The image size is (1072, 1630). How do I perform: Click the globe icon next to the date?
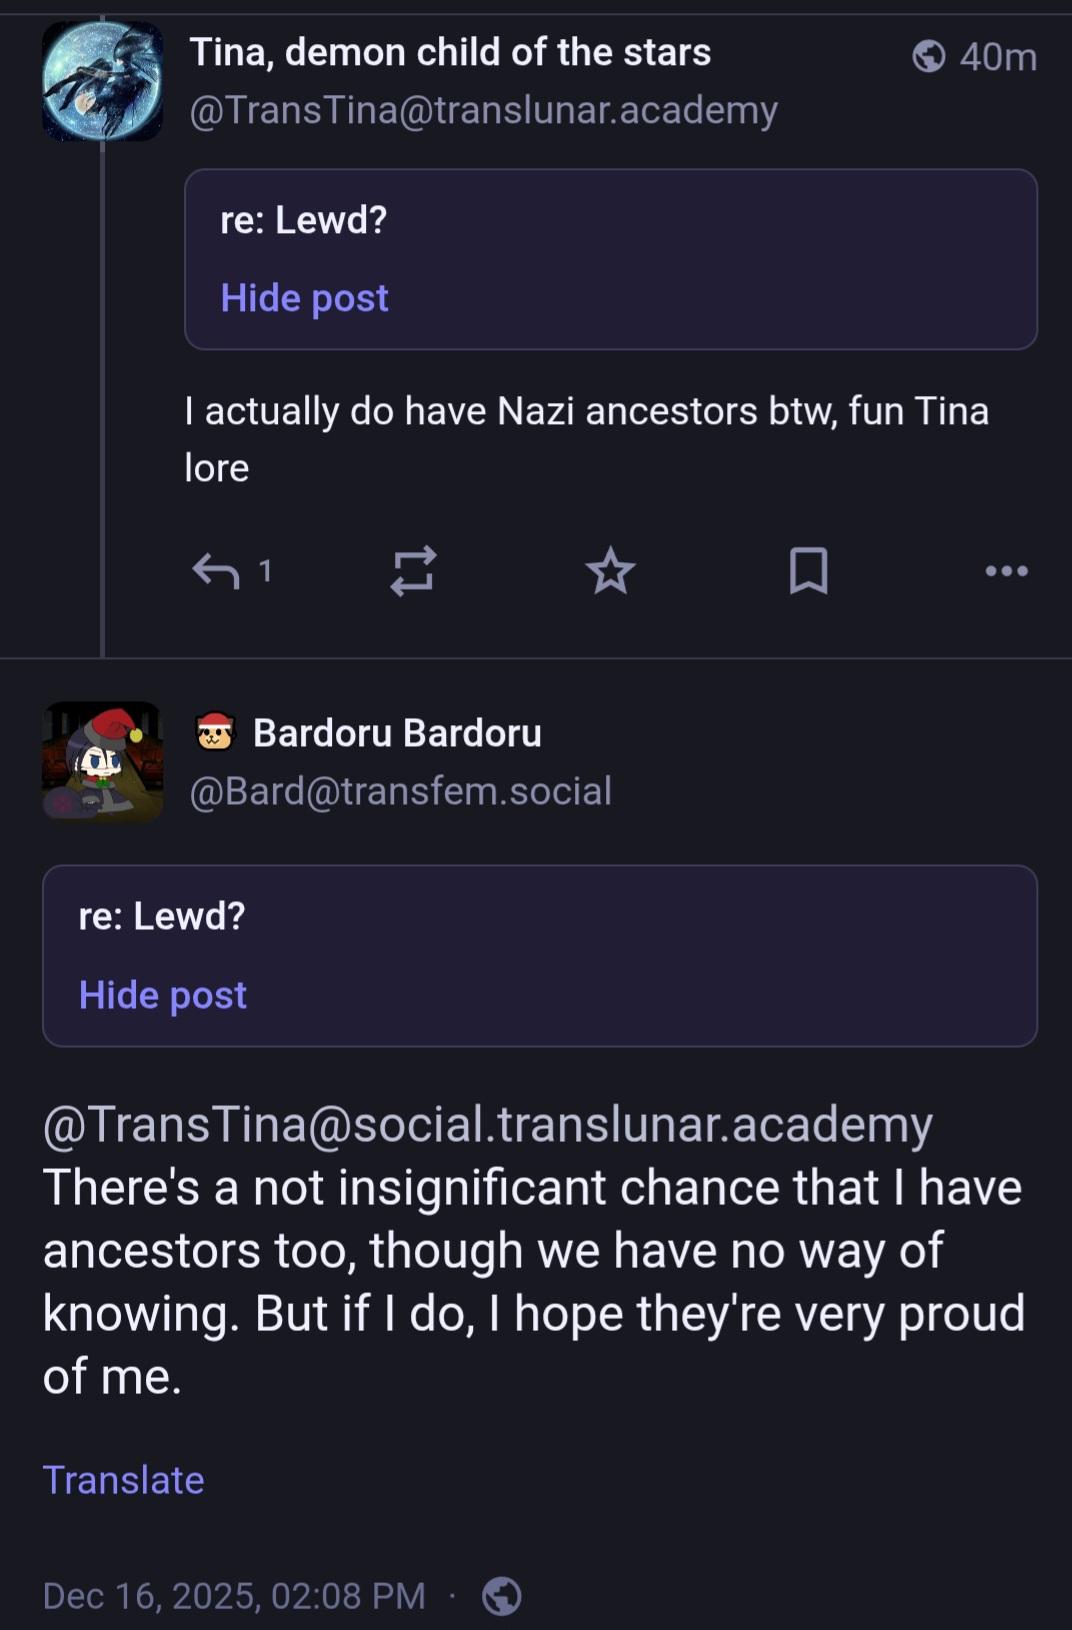[502, 1596]
